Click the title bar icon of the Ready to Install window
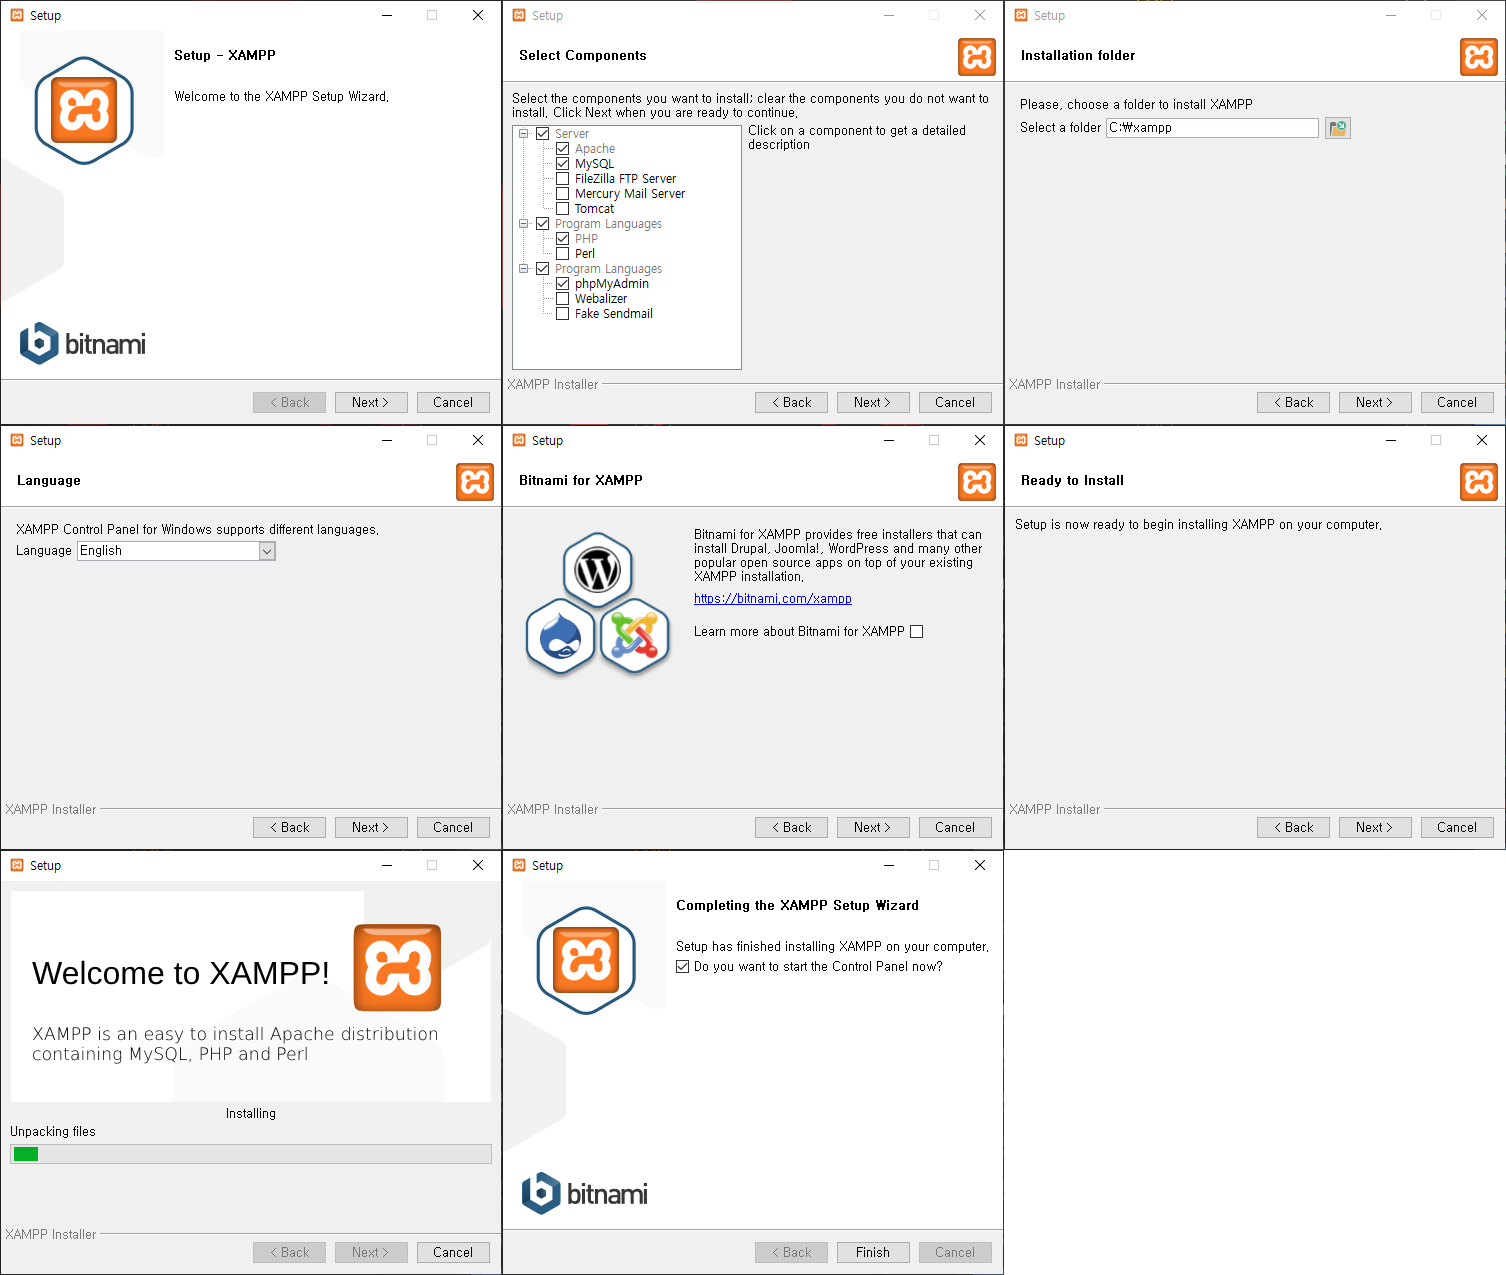 (x=1021, y=440)
